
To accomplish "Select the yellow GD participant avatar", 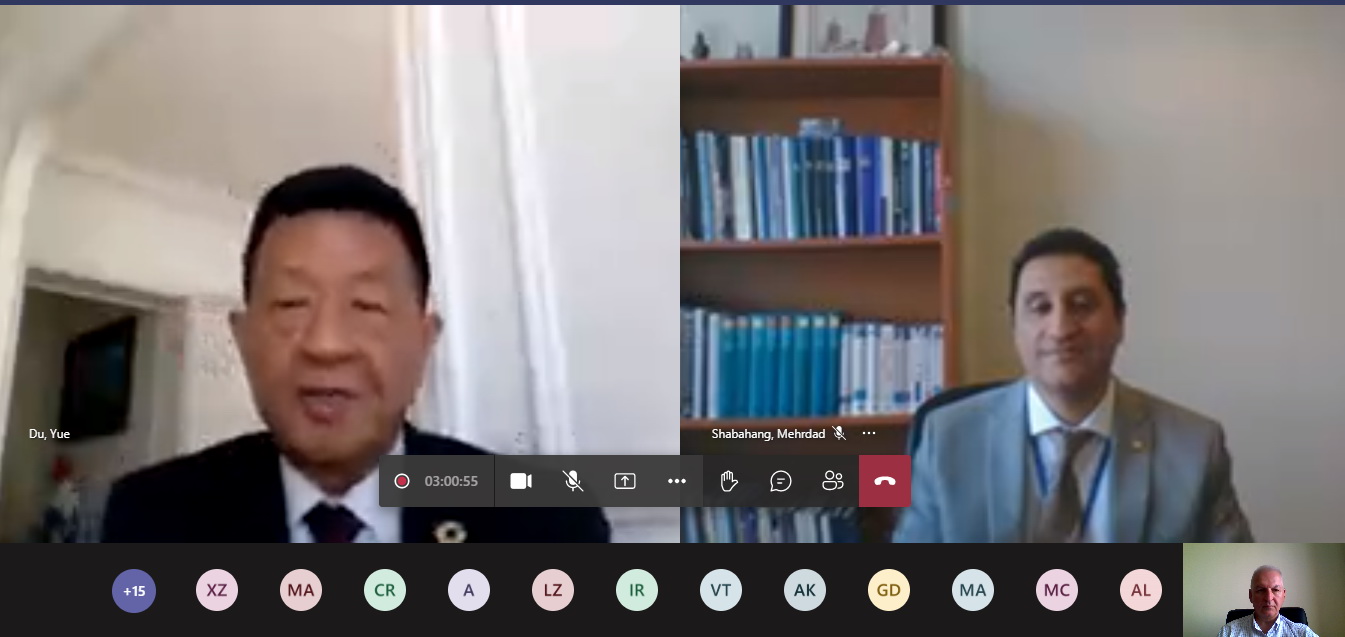I will coord(890,590).
